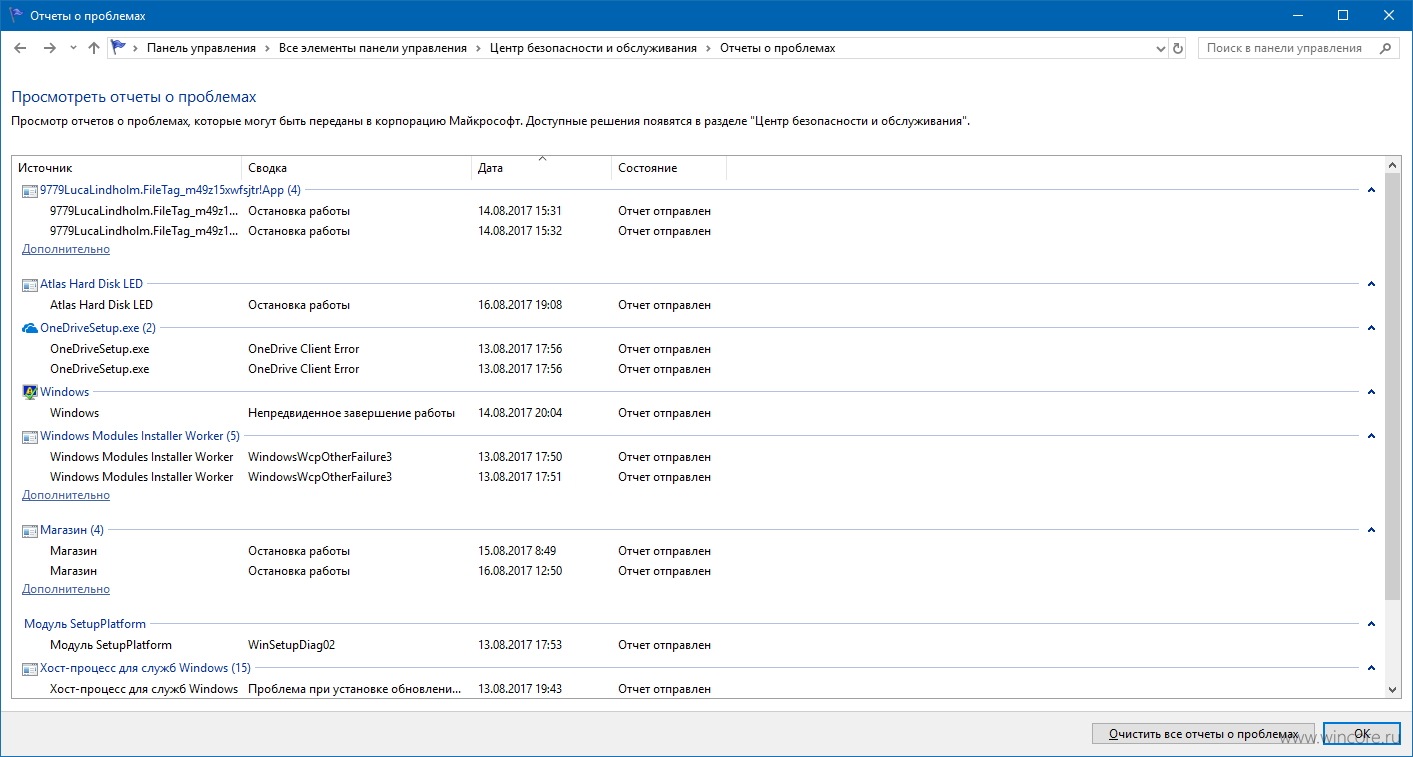Open the "Панель управления" breadcrumb
1413x757 pixels.
click(x=201, y=48)
